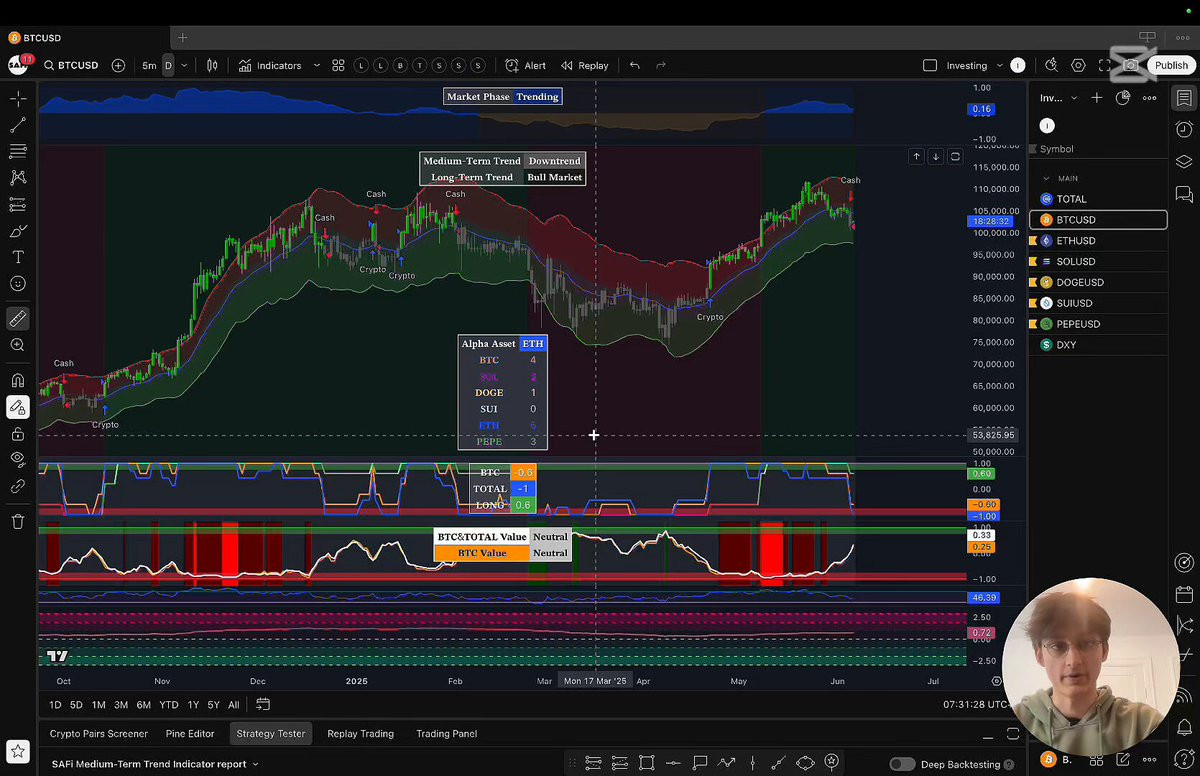Toggle the Deep Backtesting switch
Image resolution: width=1200 pixels, height=776 pixels.
(902, 764)
